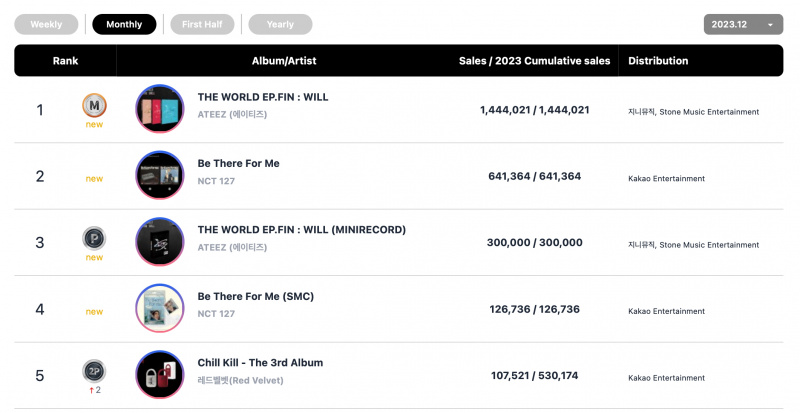Screen dimensions: 800x413
Task: Select the Monthly chart tab
Action: (124, 25)
